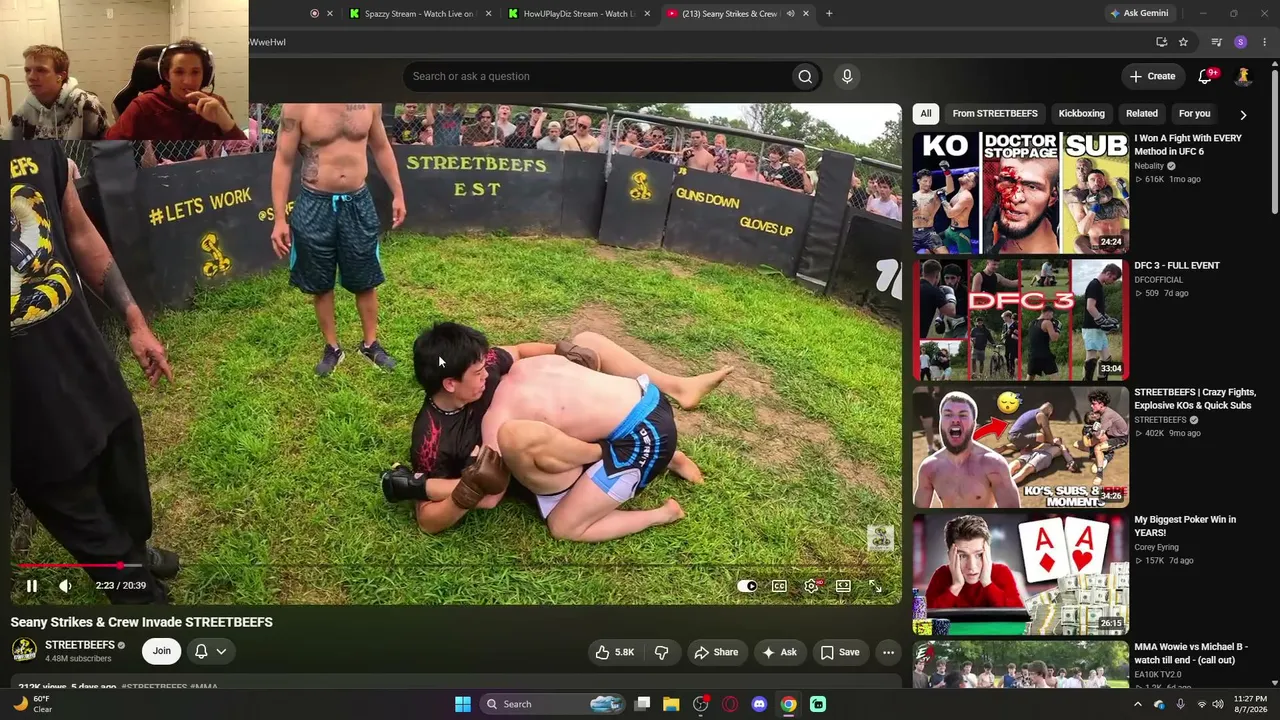Mute the video volume
This screenshot has width=1280, height=720.
(65, 586)
